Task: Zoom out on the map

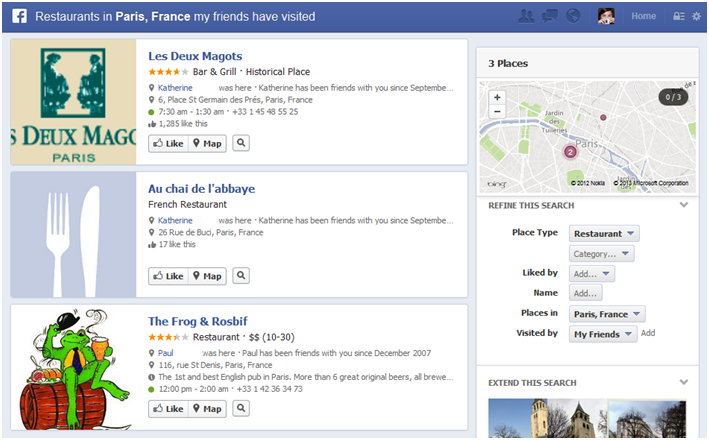Action: (x=497, y=111)
